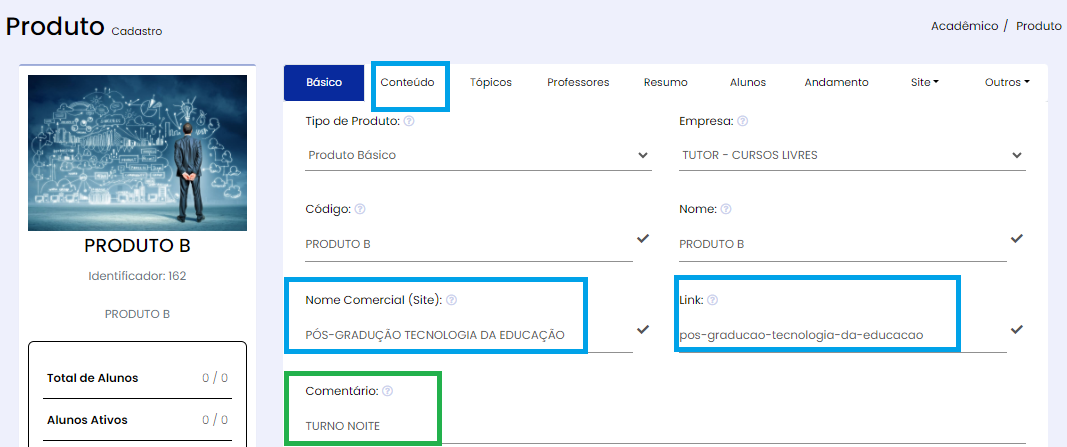Click the large PRODUTO B sidebar heading

(x=137, y=246)
